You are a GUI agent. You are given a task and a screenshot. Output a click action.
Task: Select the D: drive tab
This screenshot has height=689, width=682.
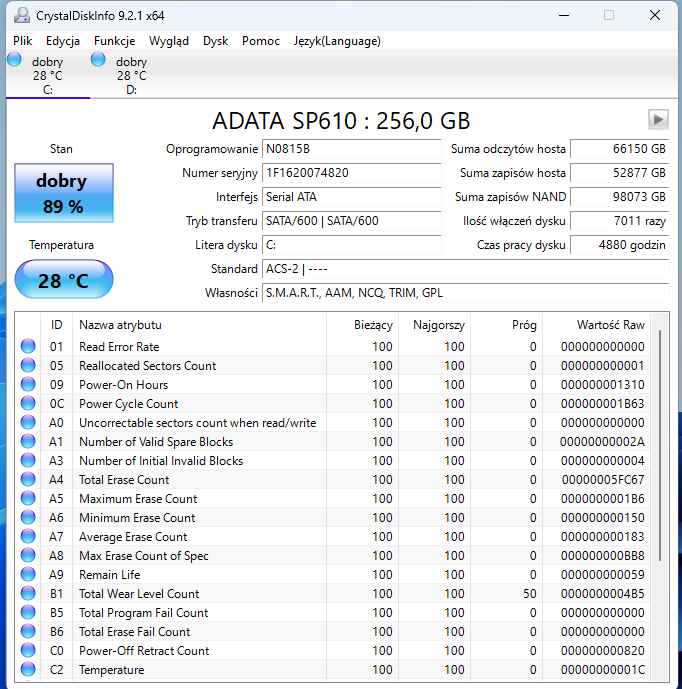pyautogui.click(x=131, y=75)
